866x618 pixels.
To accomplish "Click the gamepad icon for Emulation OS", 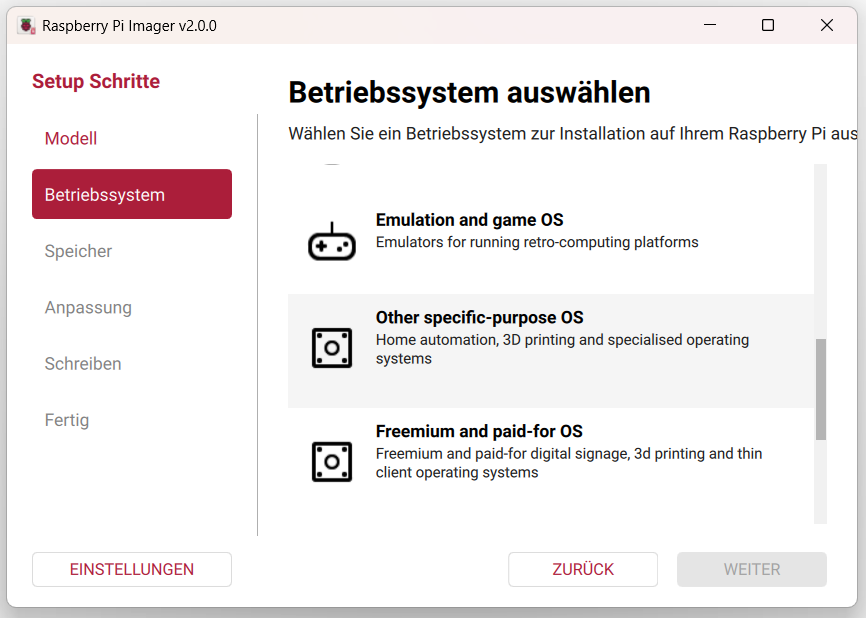I will tap(331, 243).
